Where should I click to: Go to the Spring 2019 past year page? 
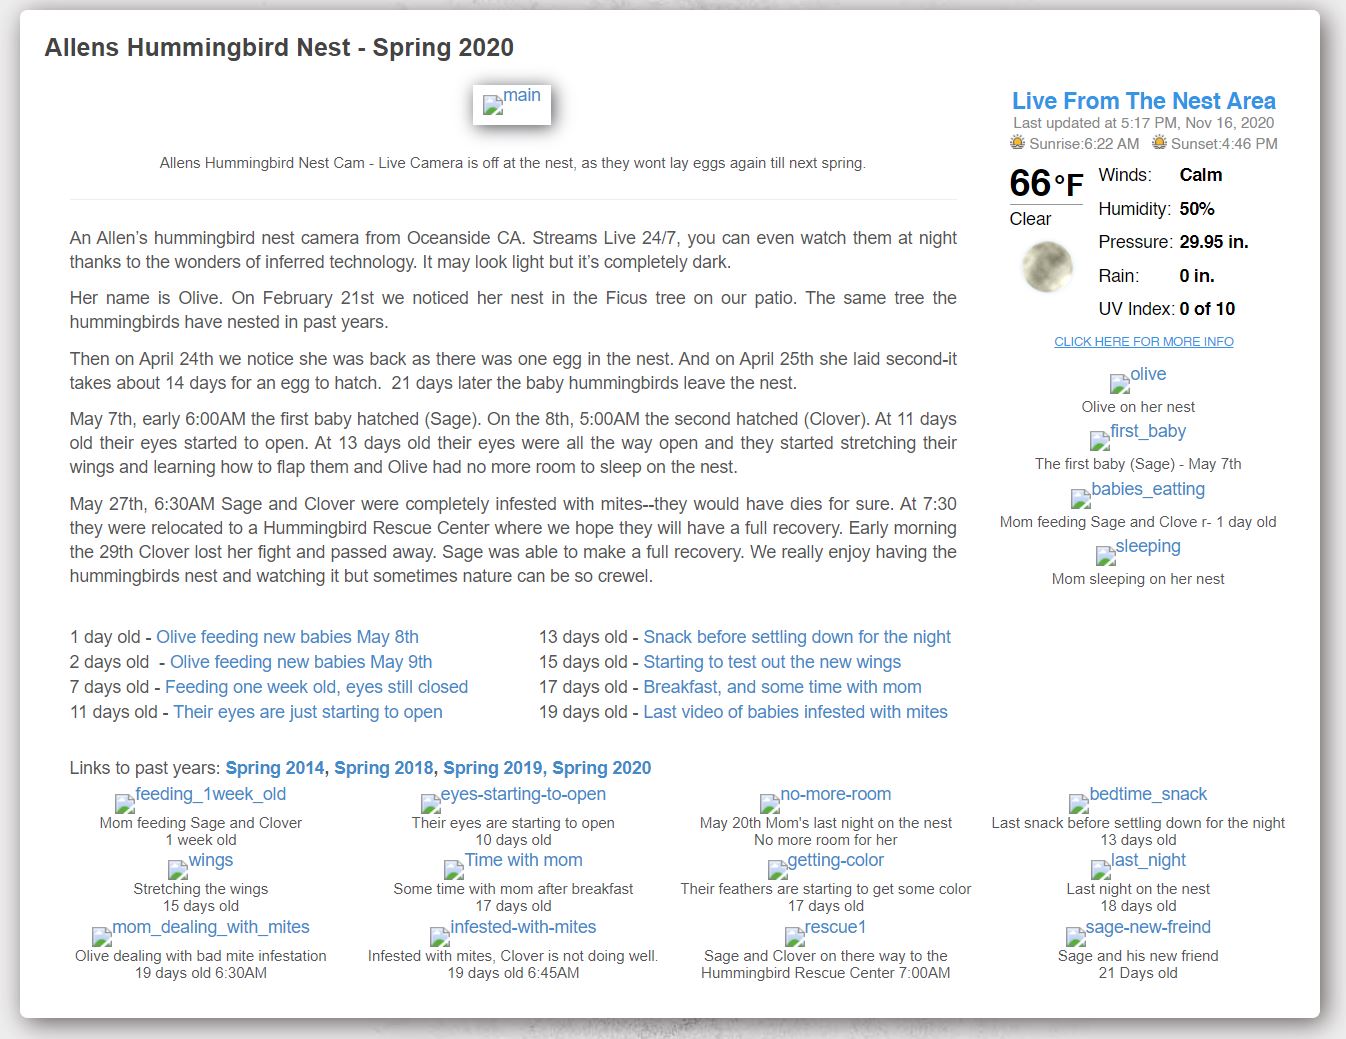click(x=493, y=768)
